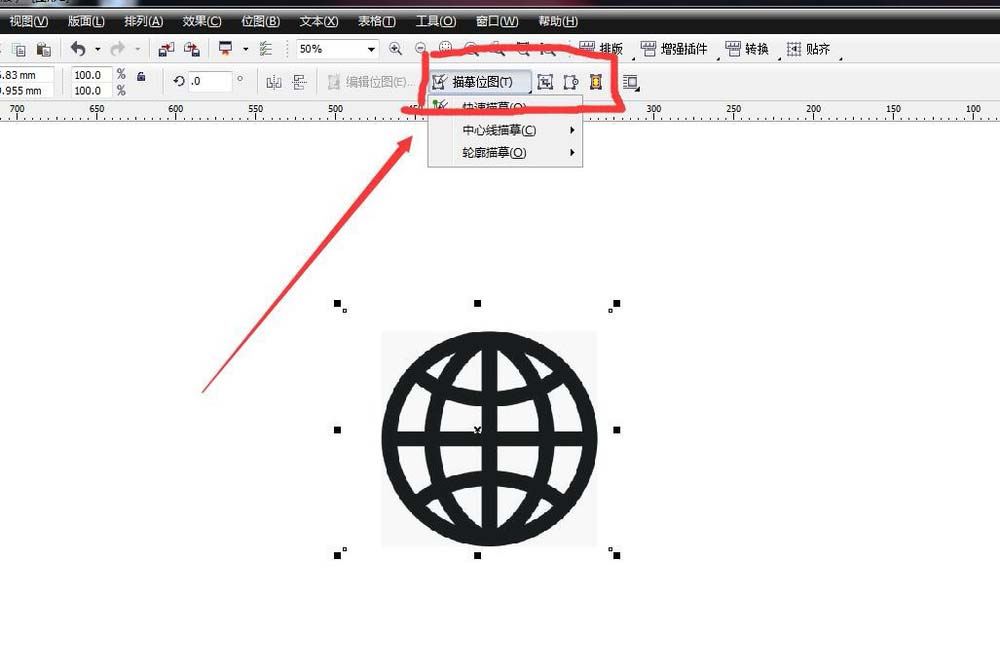Screen dimensions: 1000x658
Task: Click the right-middle selection handle
Action: point(617,430)
